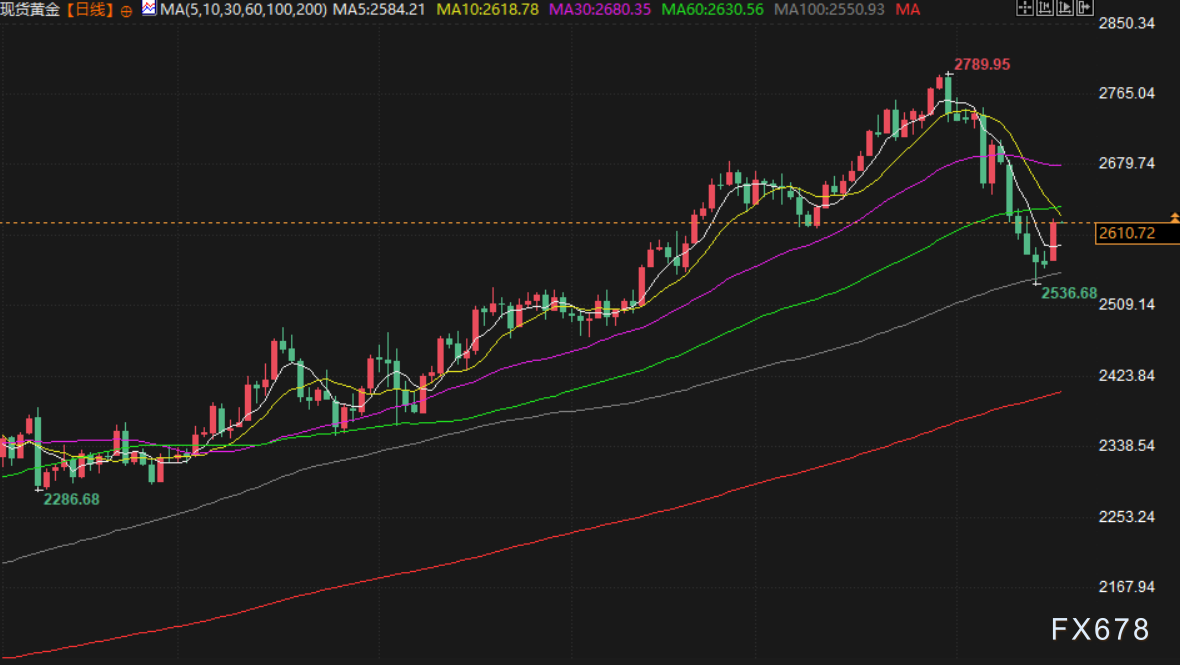
Task: Open the MA indicator chart icon
Action: pyautogui.click(x=148, y=9)
